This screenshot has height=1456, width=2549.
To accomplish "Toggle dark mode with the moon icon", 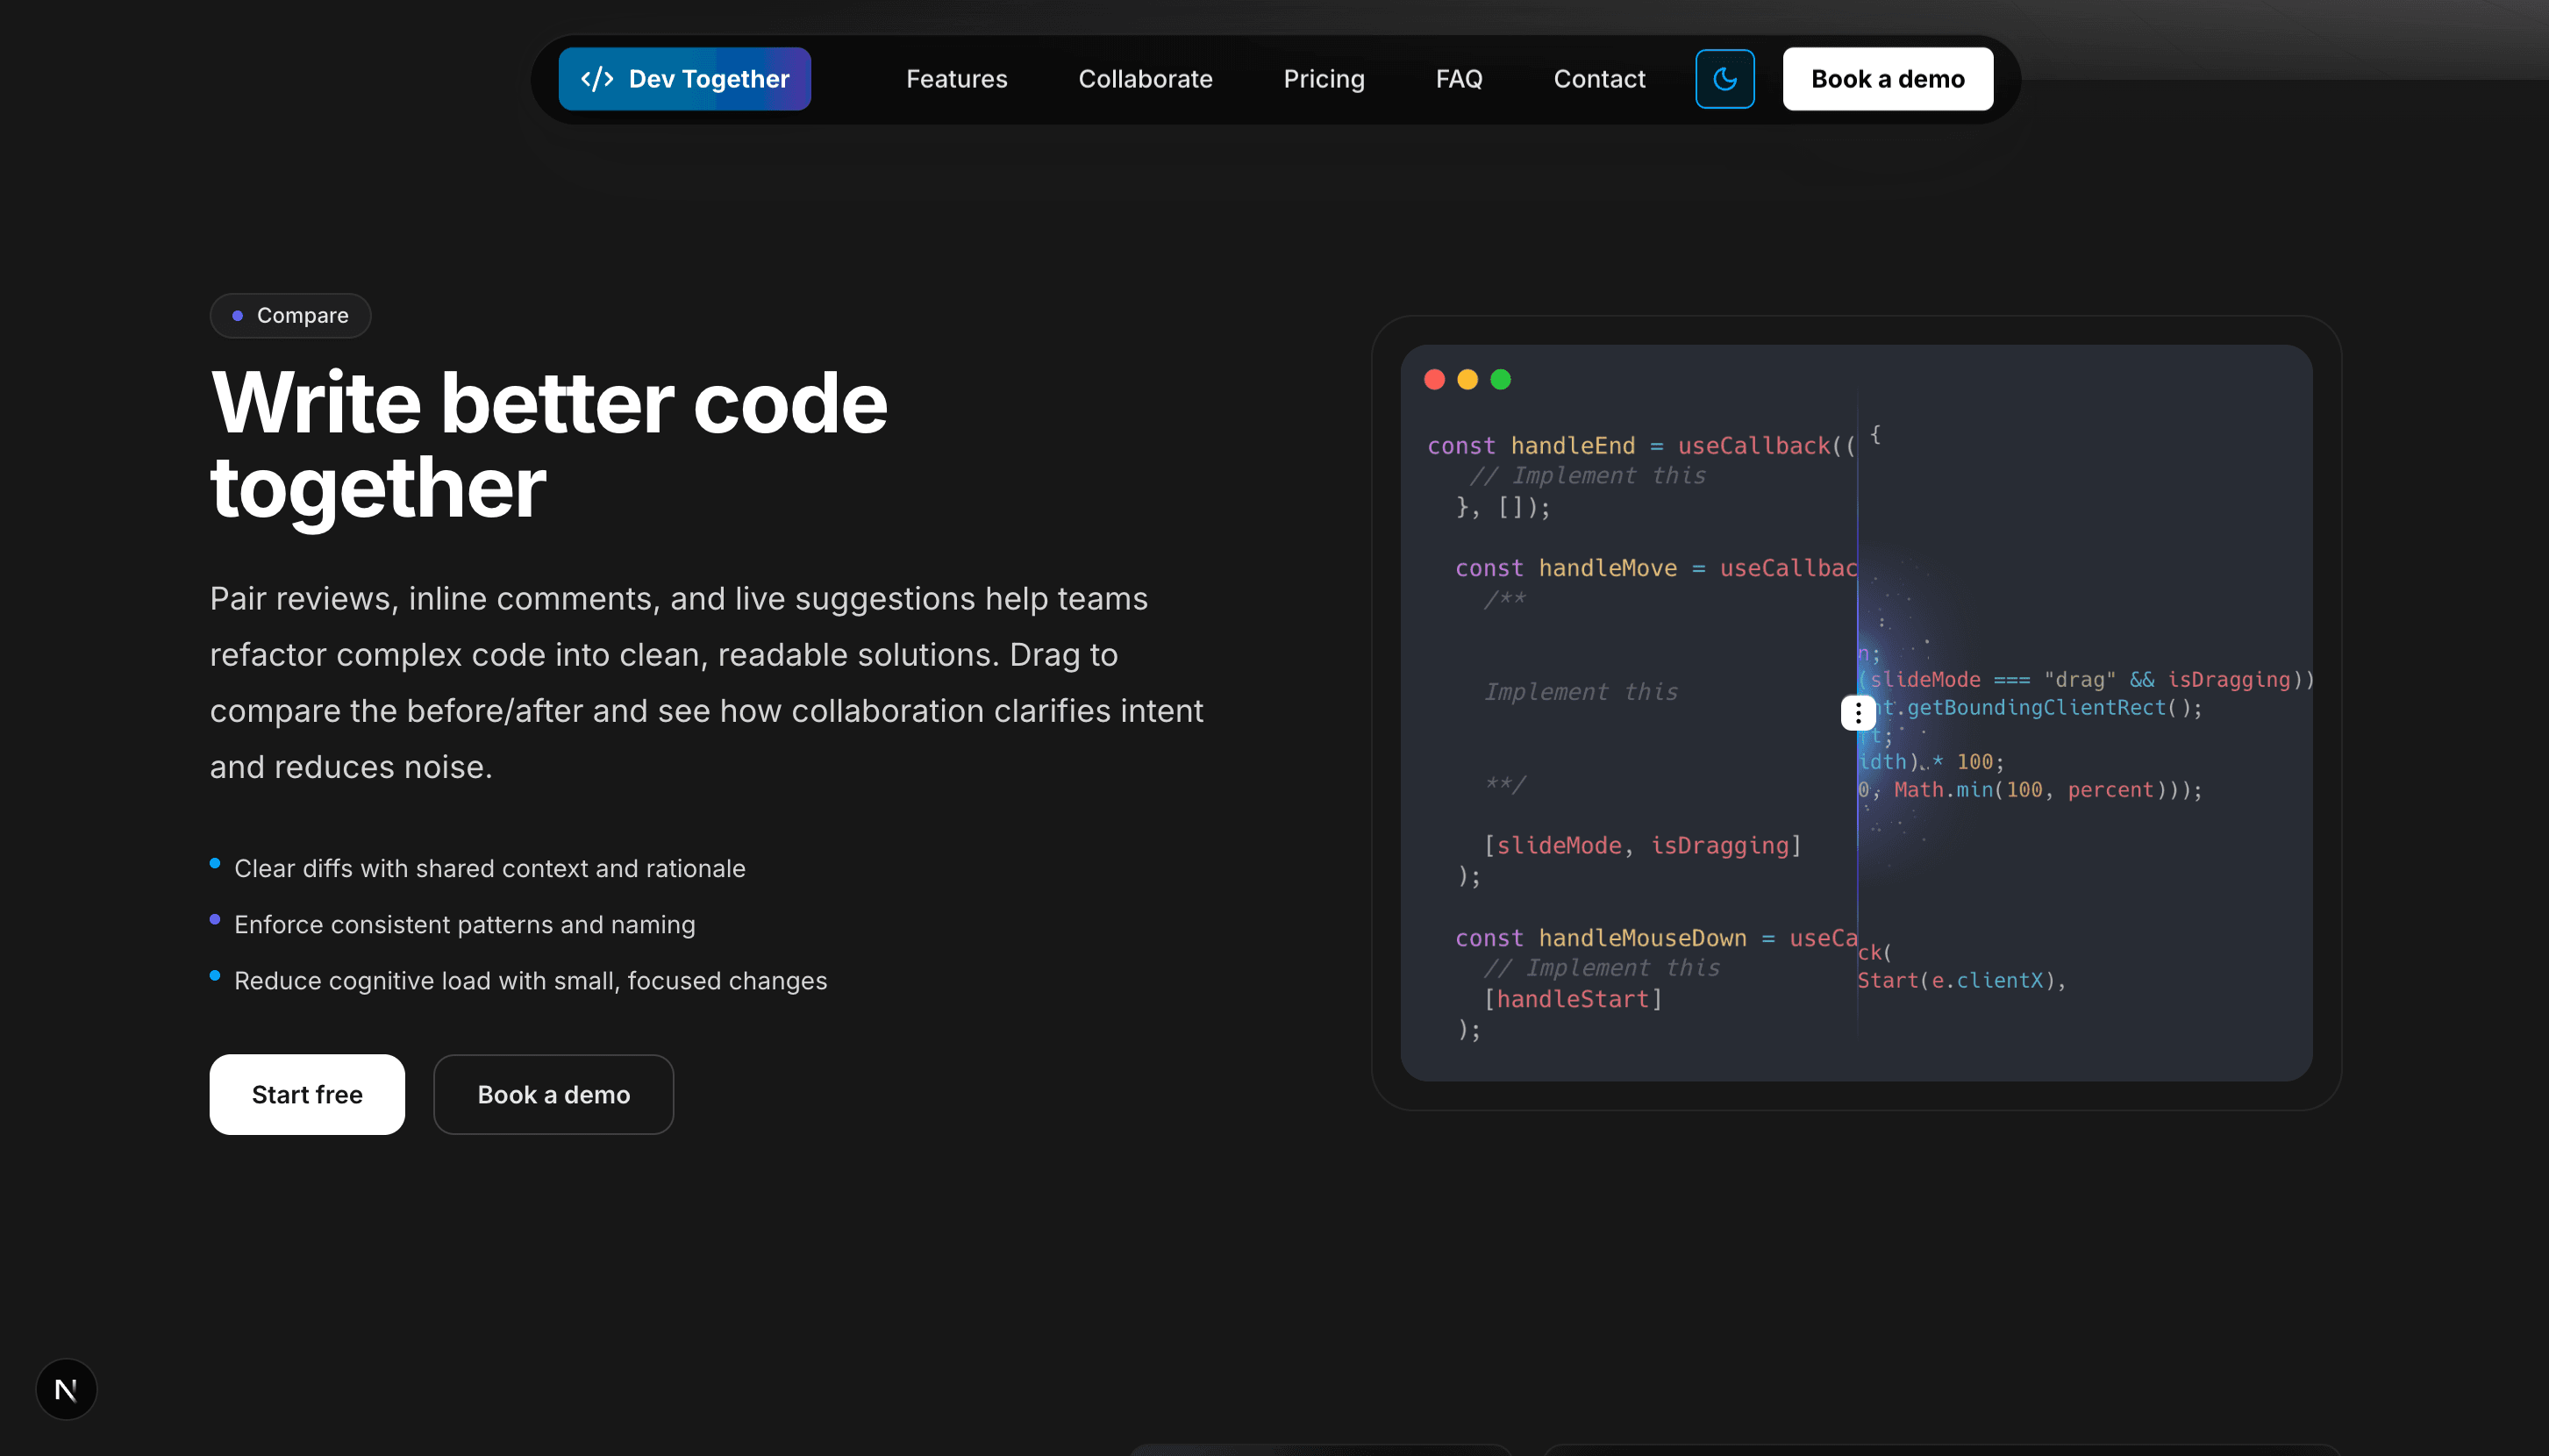I will pos(1724,79).
